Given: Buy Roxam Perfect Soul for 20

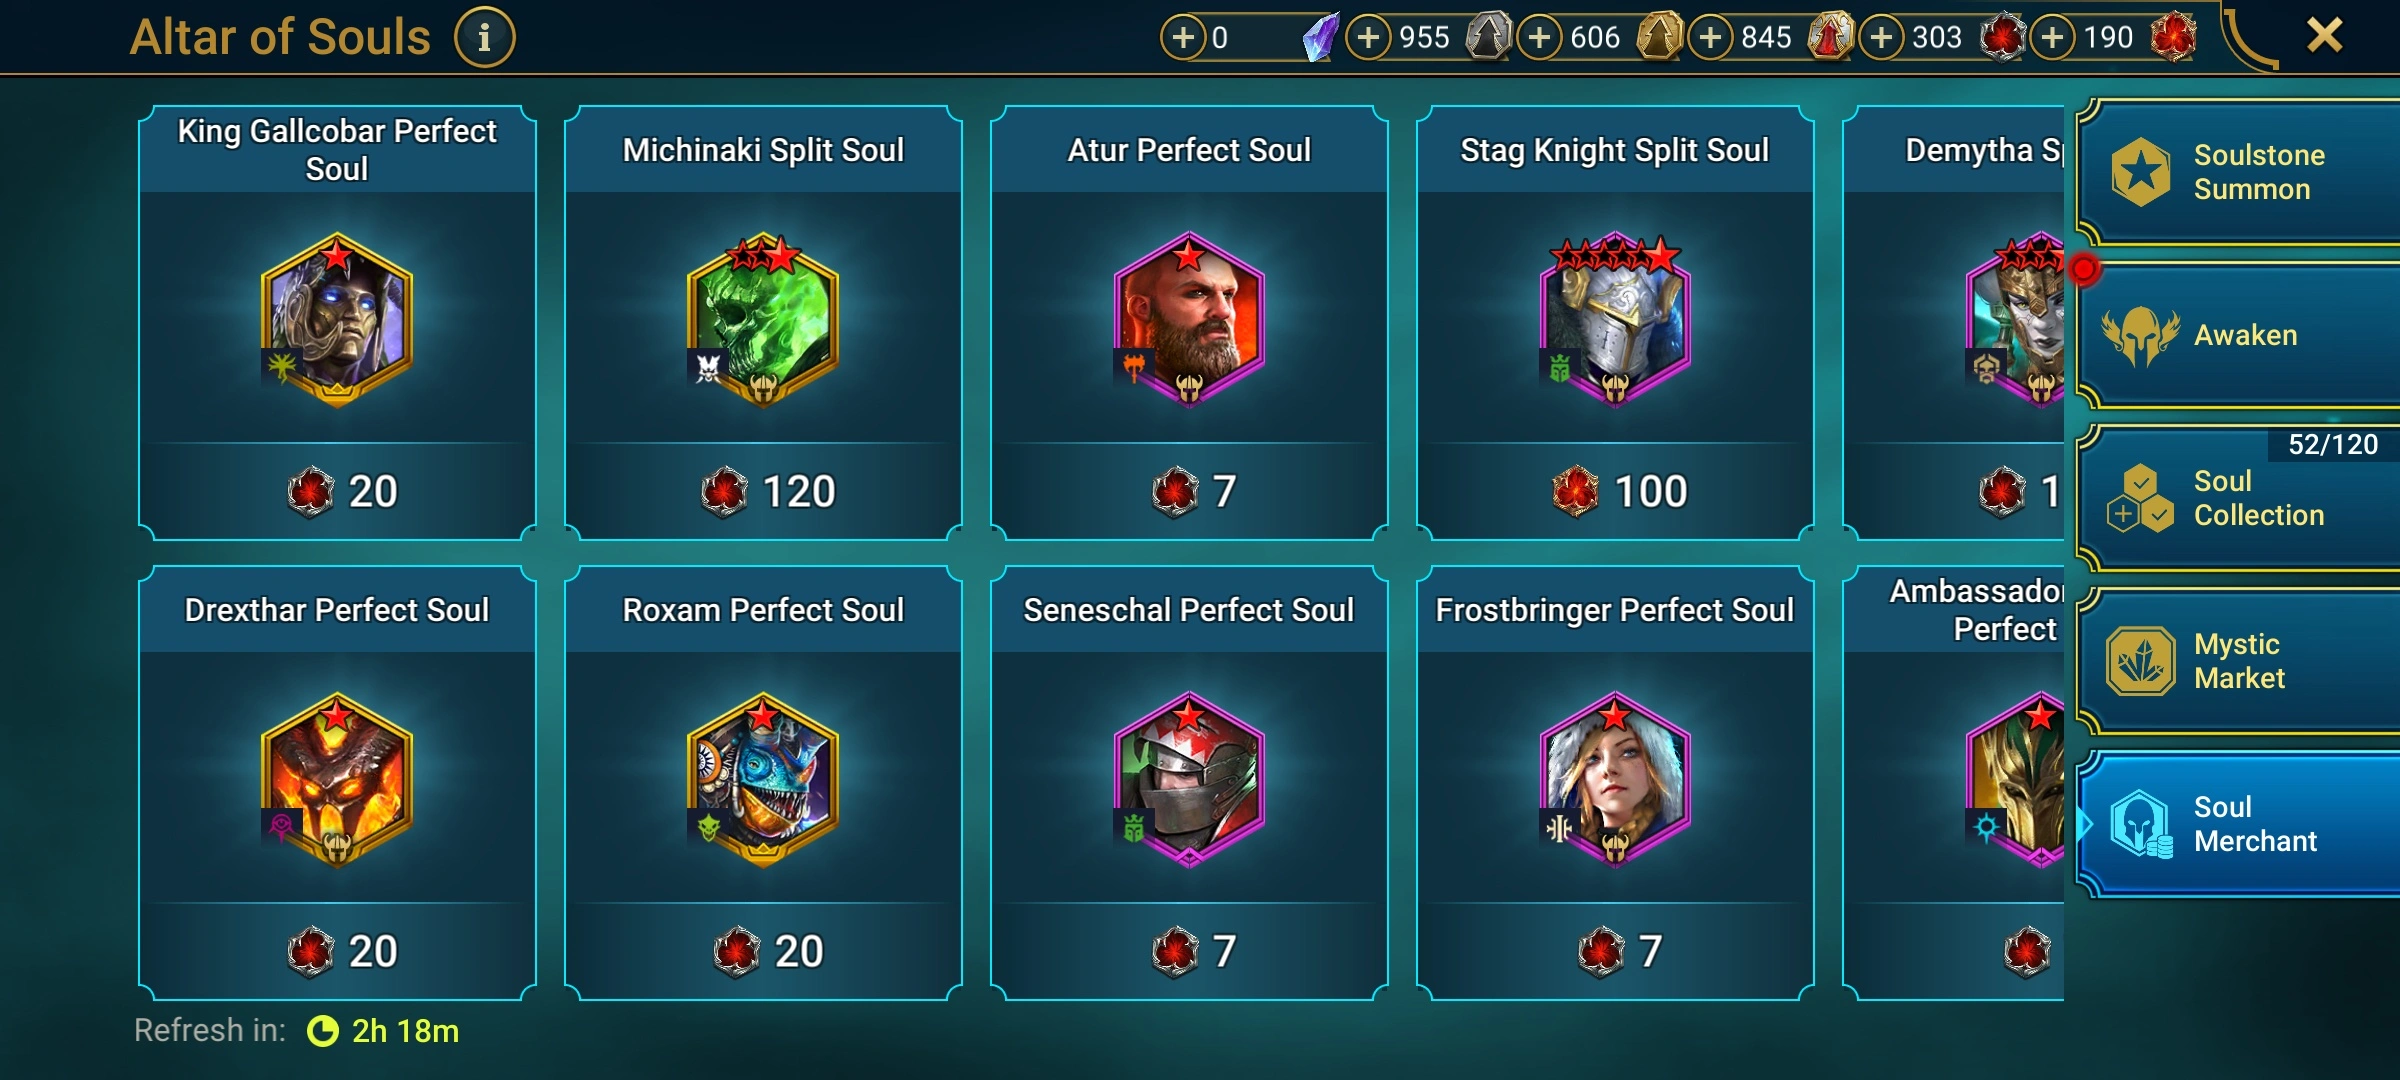Looking at the screenshot, I should pos(763,951).
